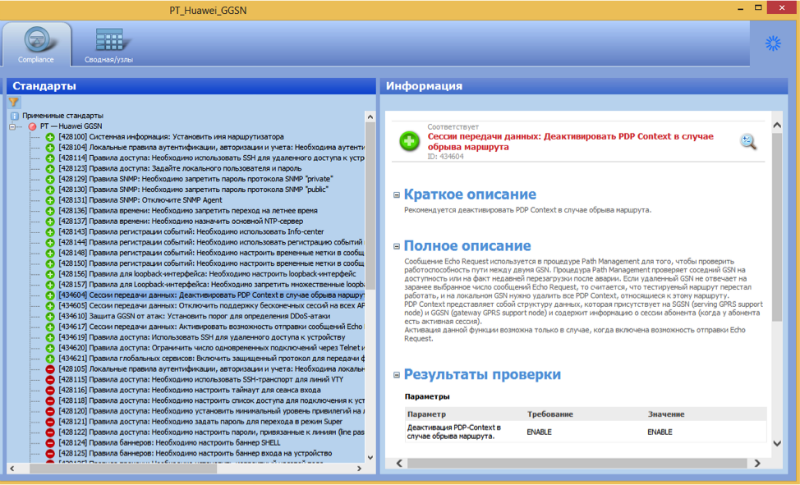This screenshot has height=485, width=800.
Task: Click green plus icon for item 434610
Action: (x=50, y=317)
